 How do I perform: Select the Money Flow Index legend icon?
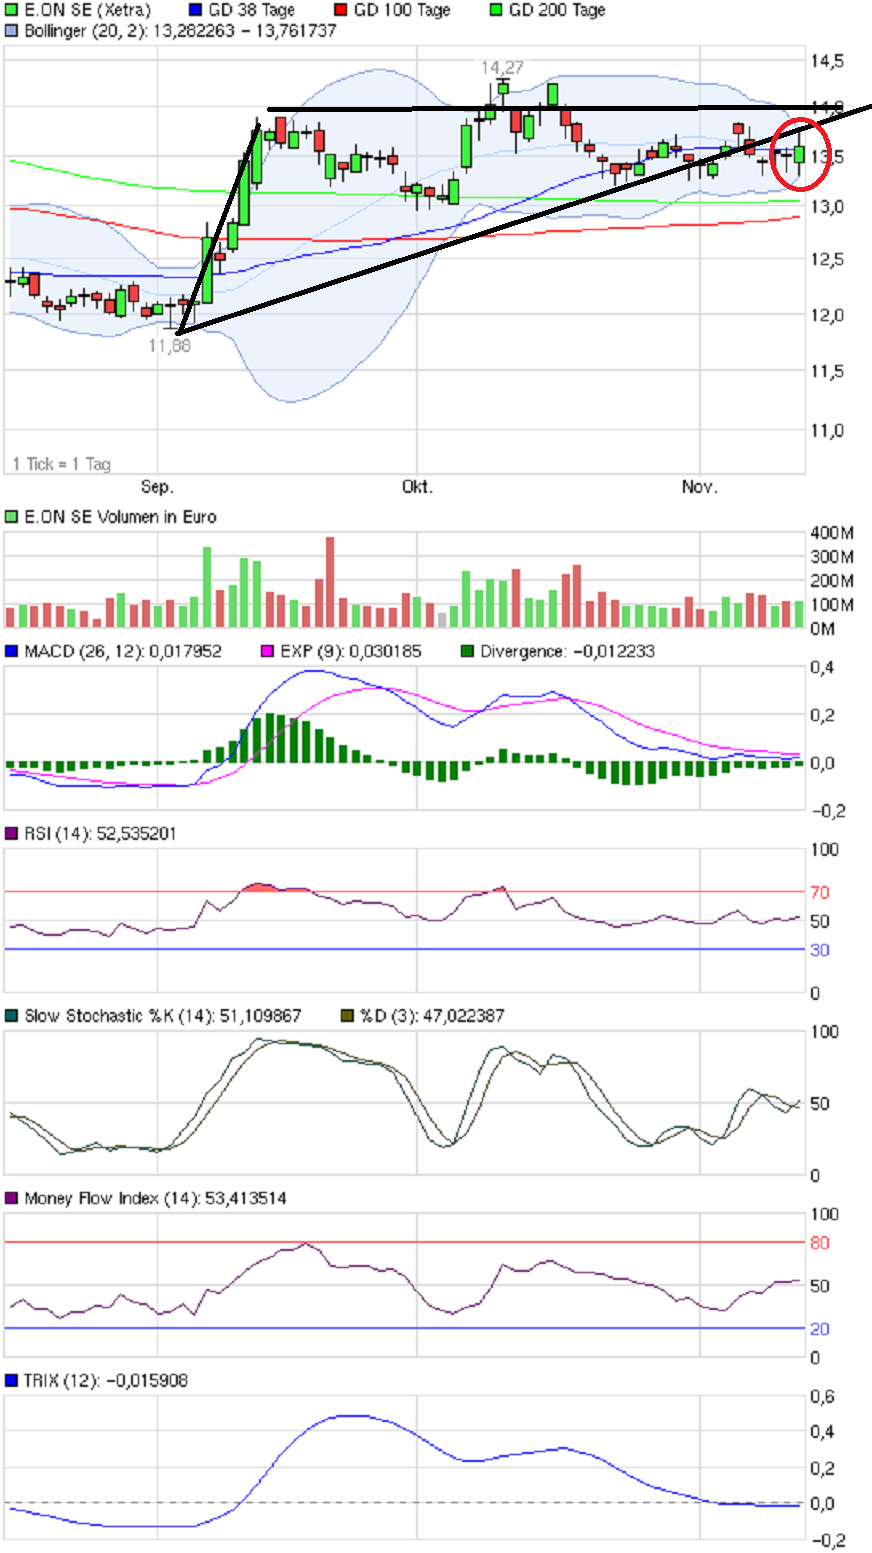click(x=11, y=1197)
